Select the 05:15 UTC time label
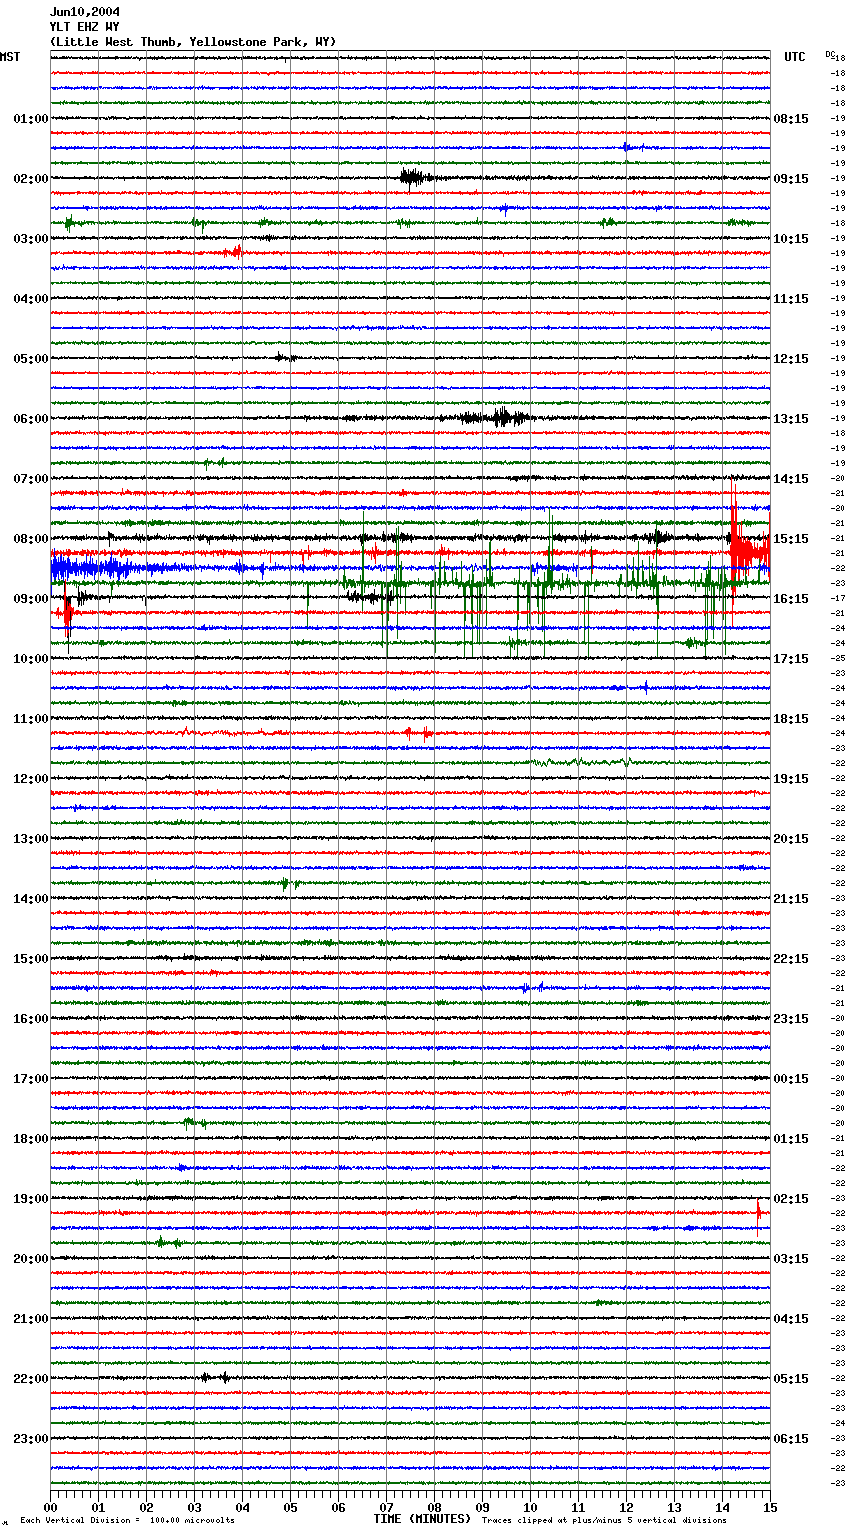The image size is (850, 1534). [x=791, y=1379]
